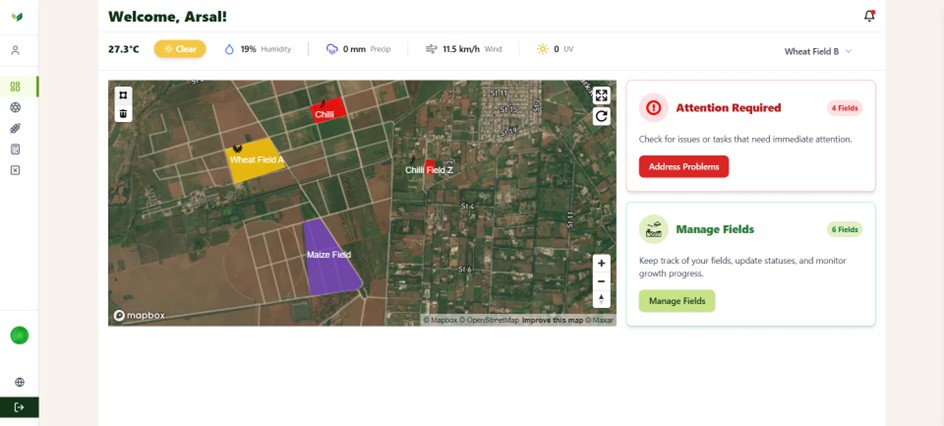The image size is (944, 426).
Task: Select the yellow Wheat Field A polygon
Action: [255, 160]
